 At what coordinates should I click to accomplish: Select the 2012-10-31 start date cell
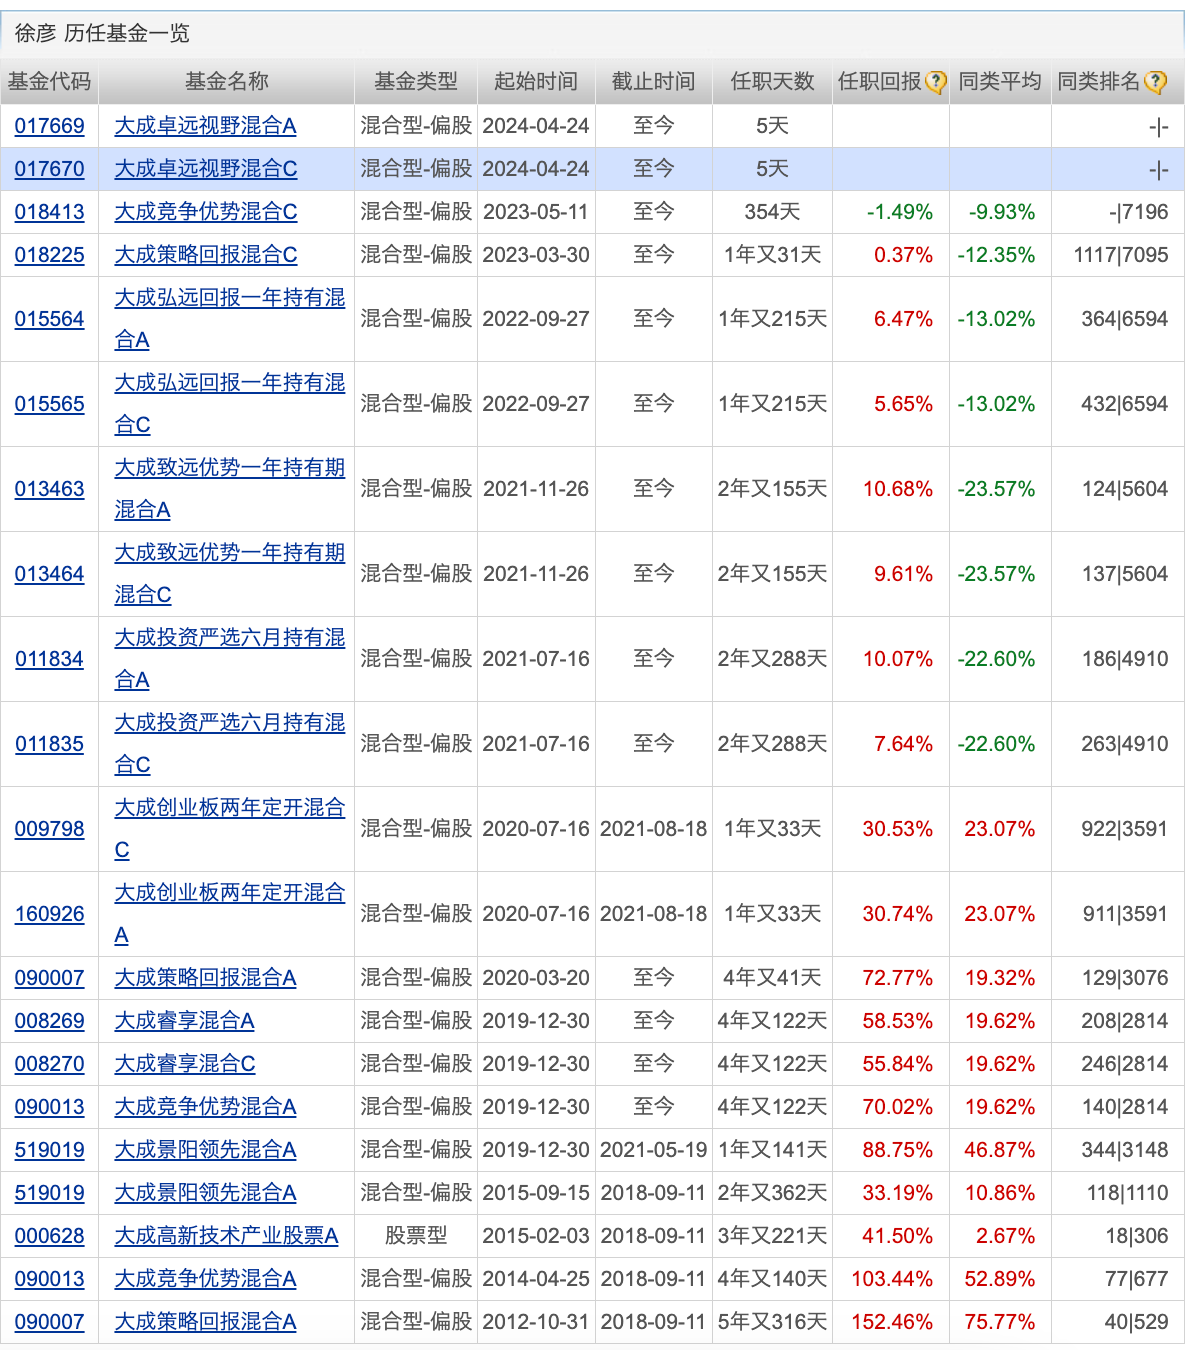pyautogui.click(x=536, y=1322)
